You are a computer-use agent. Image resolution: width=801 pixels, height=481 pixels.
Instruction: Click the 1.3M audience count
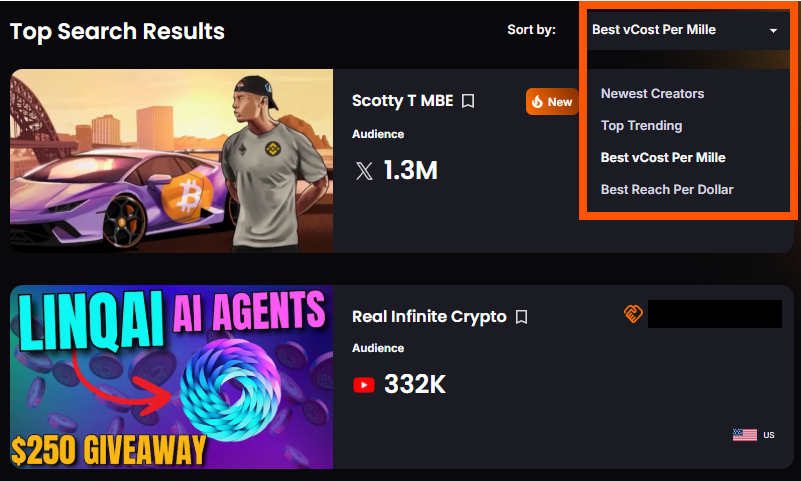tap(410, 171)
